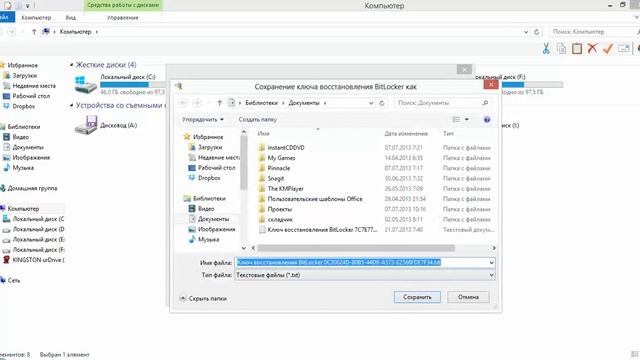
Task: Click Сохранить button
Action: coord(417,297)
